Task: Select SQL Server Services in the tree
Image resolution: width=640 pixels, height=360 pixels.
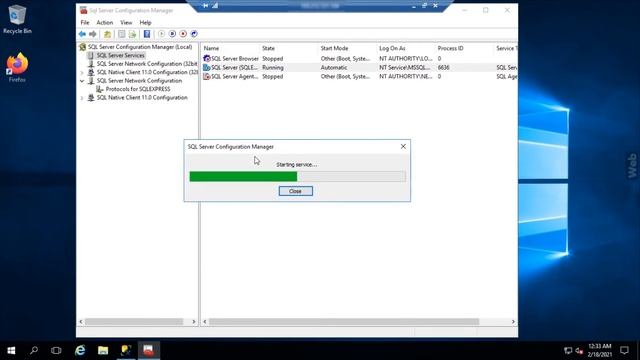Action: point(120,55)
